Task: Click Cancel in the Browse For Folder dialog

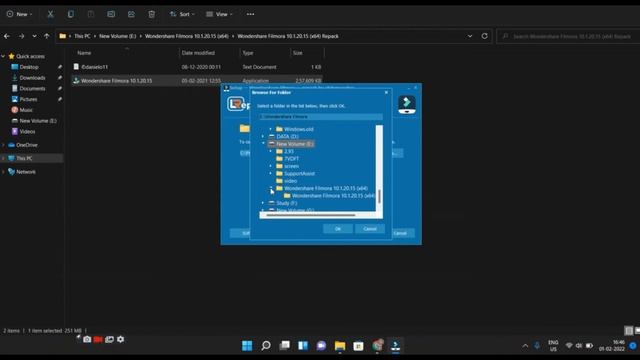Action: (x=370, y=229)
